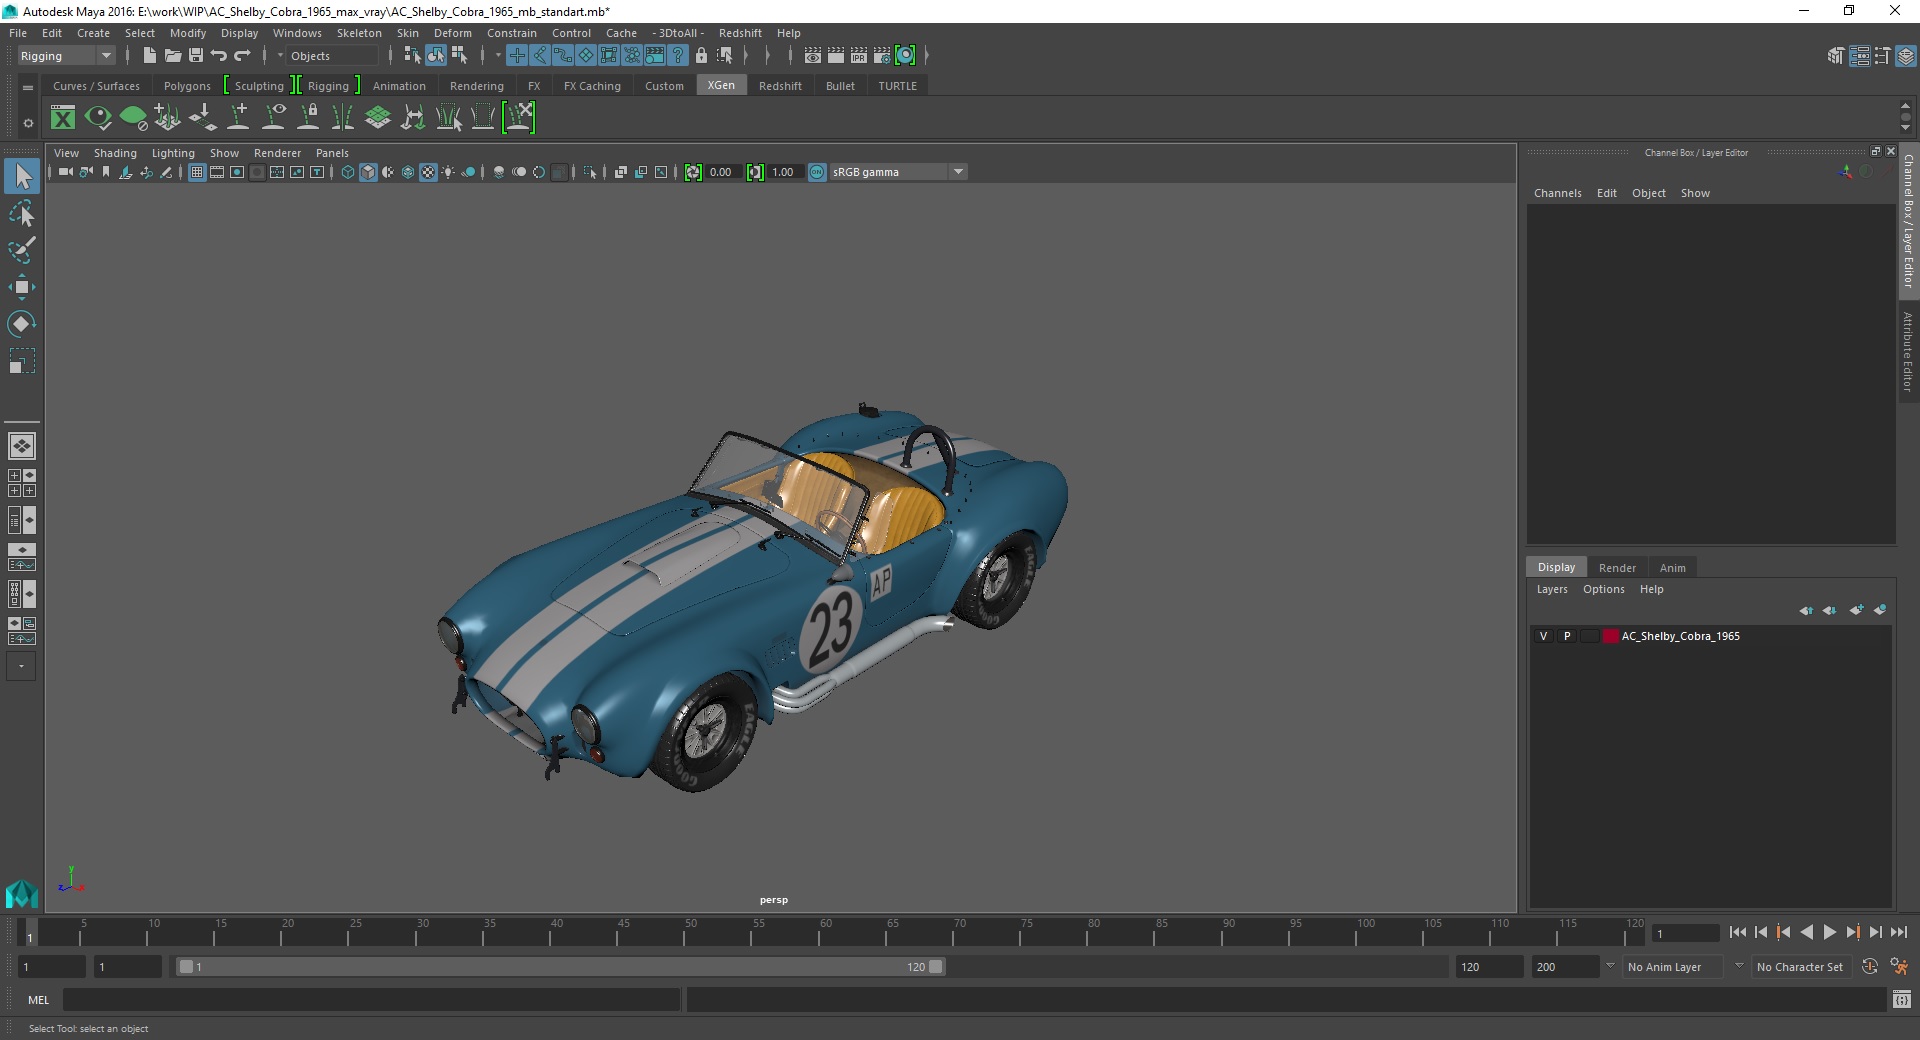Click the Redo arrow icon
Screen dimensions: 1920x1040
242,56
